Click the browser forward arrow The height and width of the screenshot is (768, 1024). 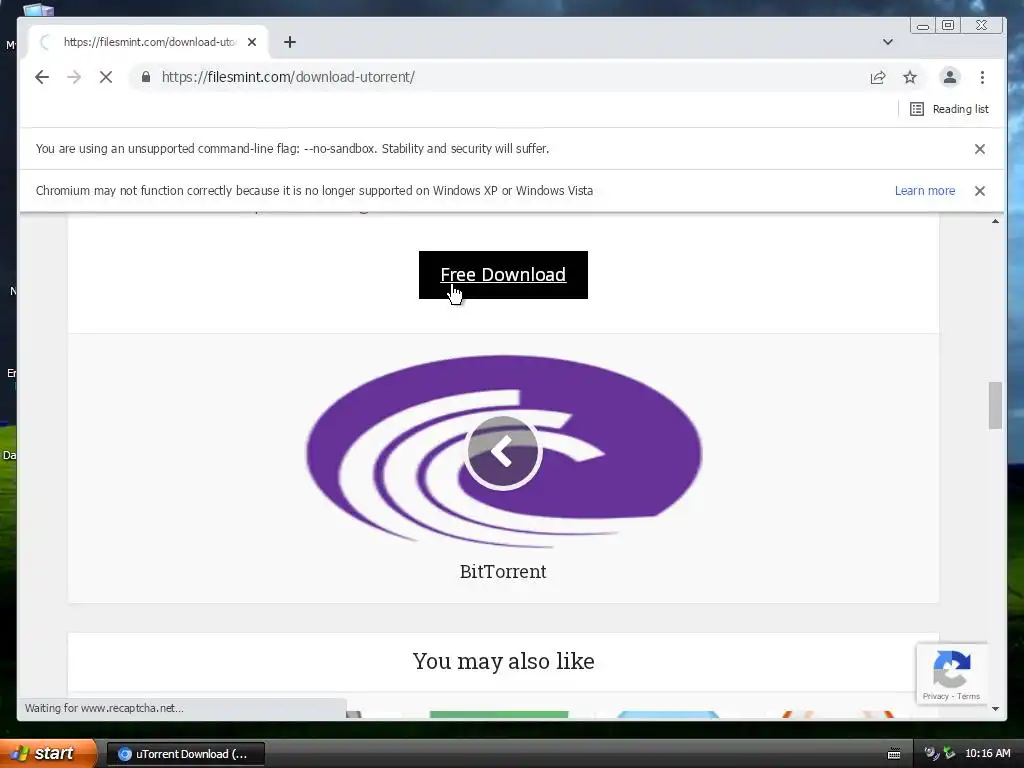tap(74, 77)
